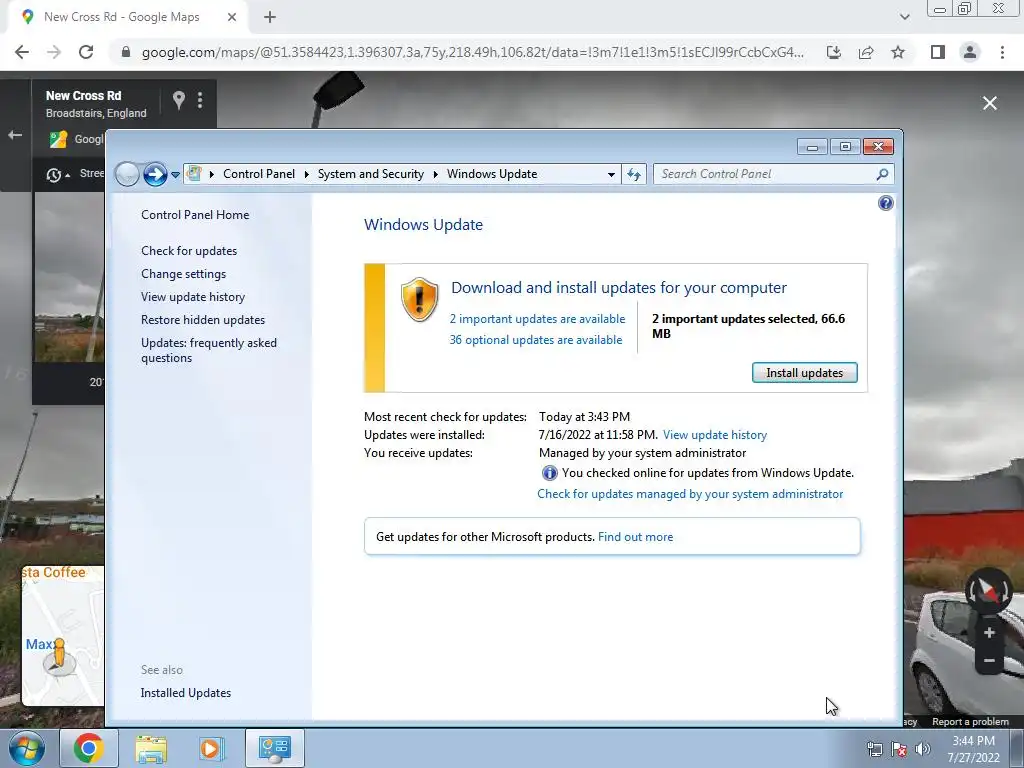This screenshot has height=768, width=1024.
Task: Click Action Center flag icon in tray
Action: 899,749
